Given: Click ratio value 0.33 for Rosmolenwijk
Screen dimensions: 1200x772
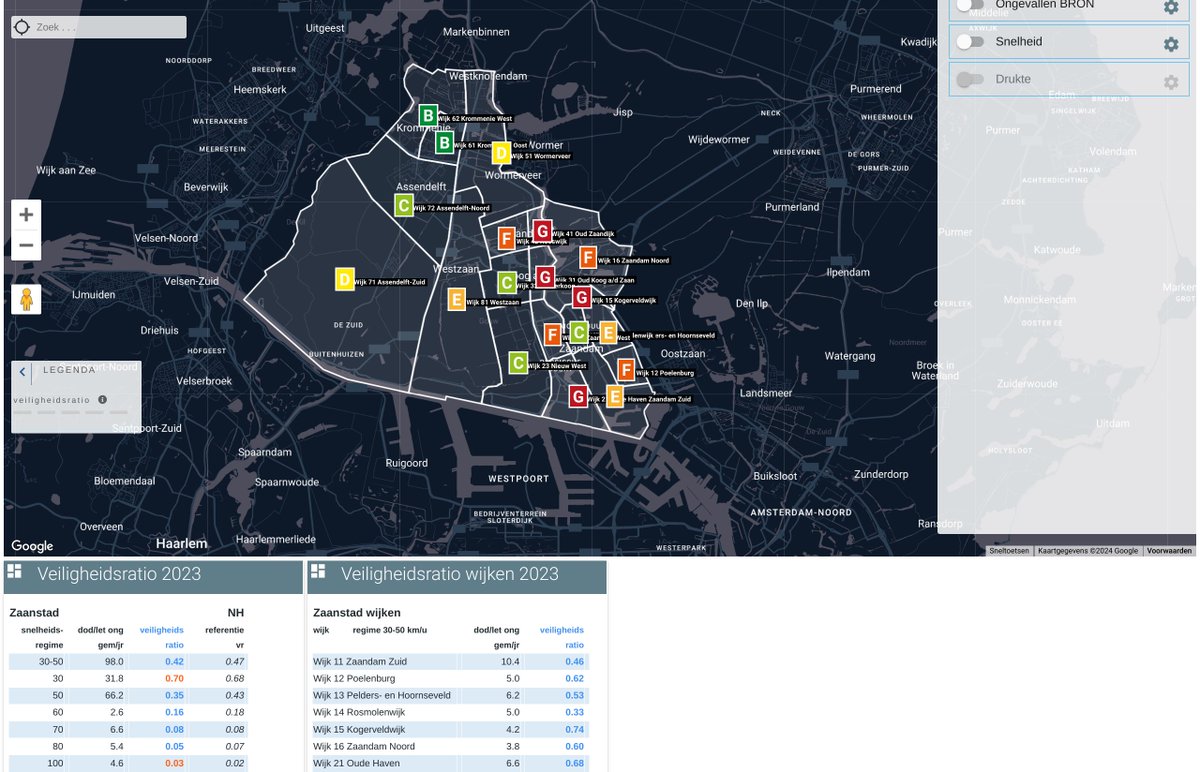Looking at the screenshot, I should click(x=574, y=713).
